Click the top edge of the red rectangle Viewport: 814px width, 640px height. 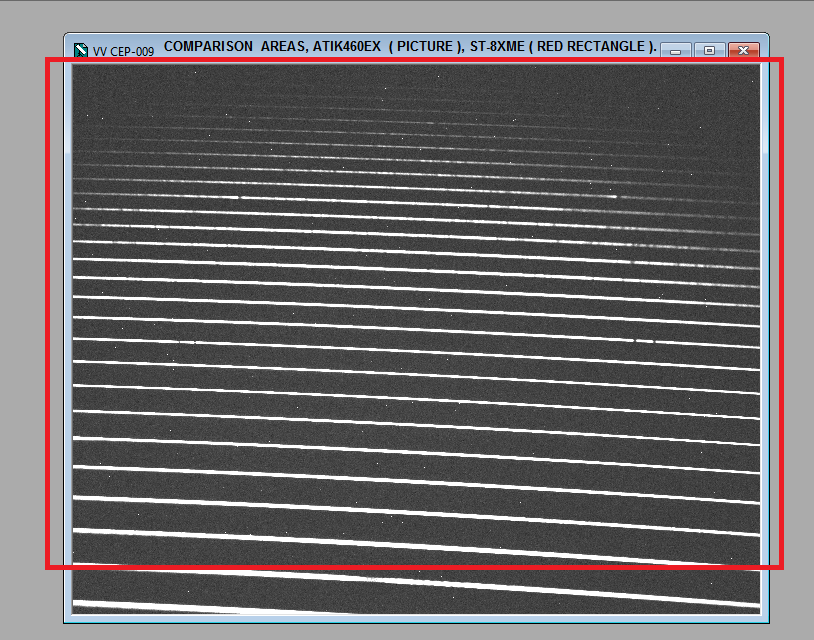(400, 61)
